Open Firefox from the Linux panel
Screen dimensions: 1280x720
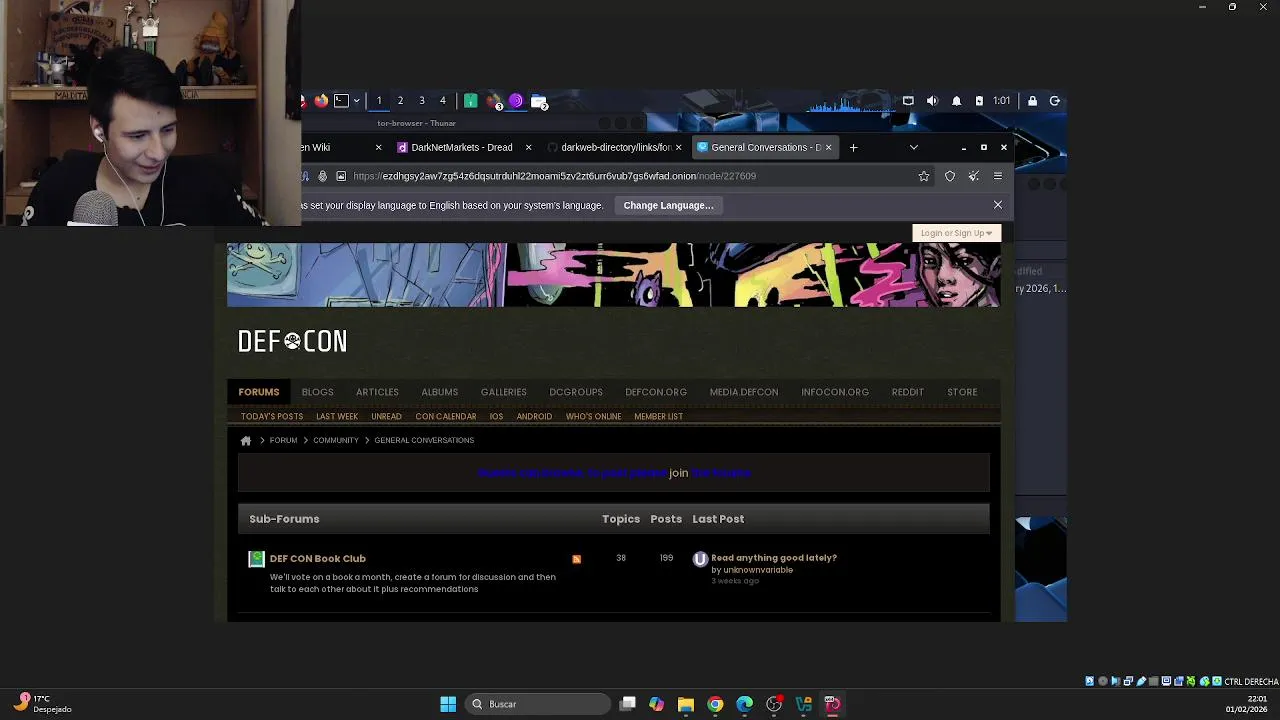321,101
